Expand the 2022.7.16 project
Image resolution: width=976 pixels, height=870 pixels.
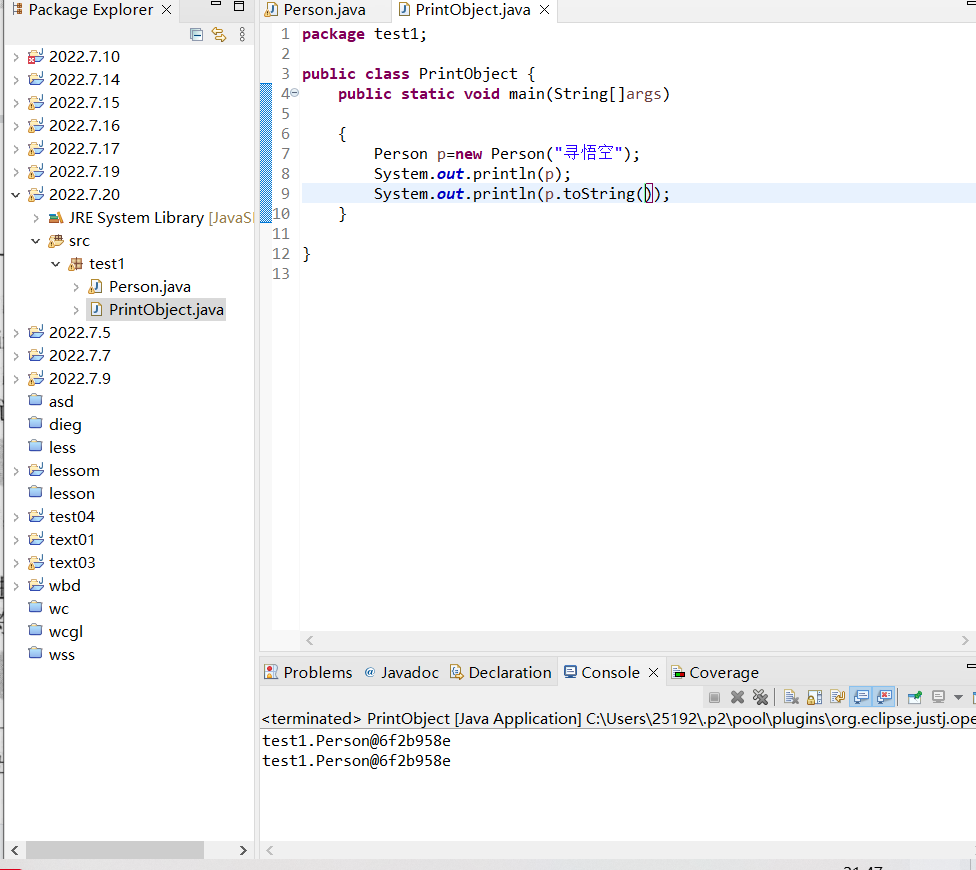tap(16, 126)
